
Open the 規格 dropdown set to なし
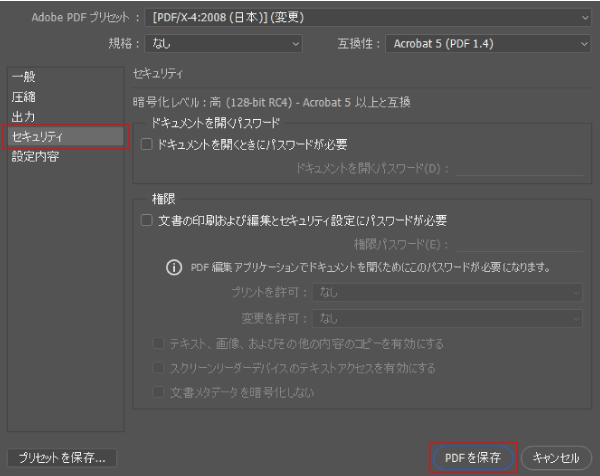click(223, 44)
